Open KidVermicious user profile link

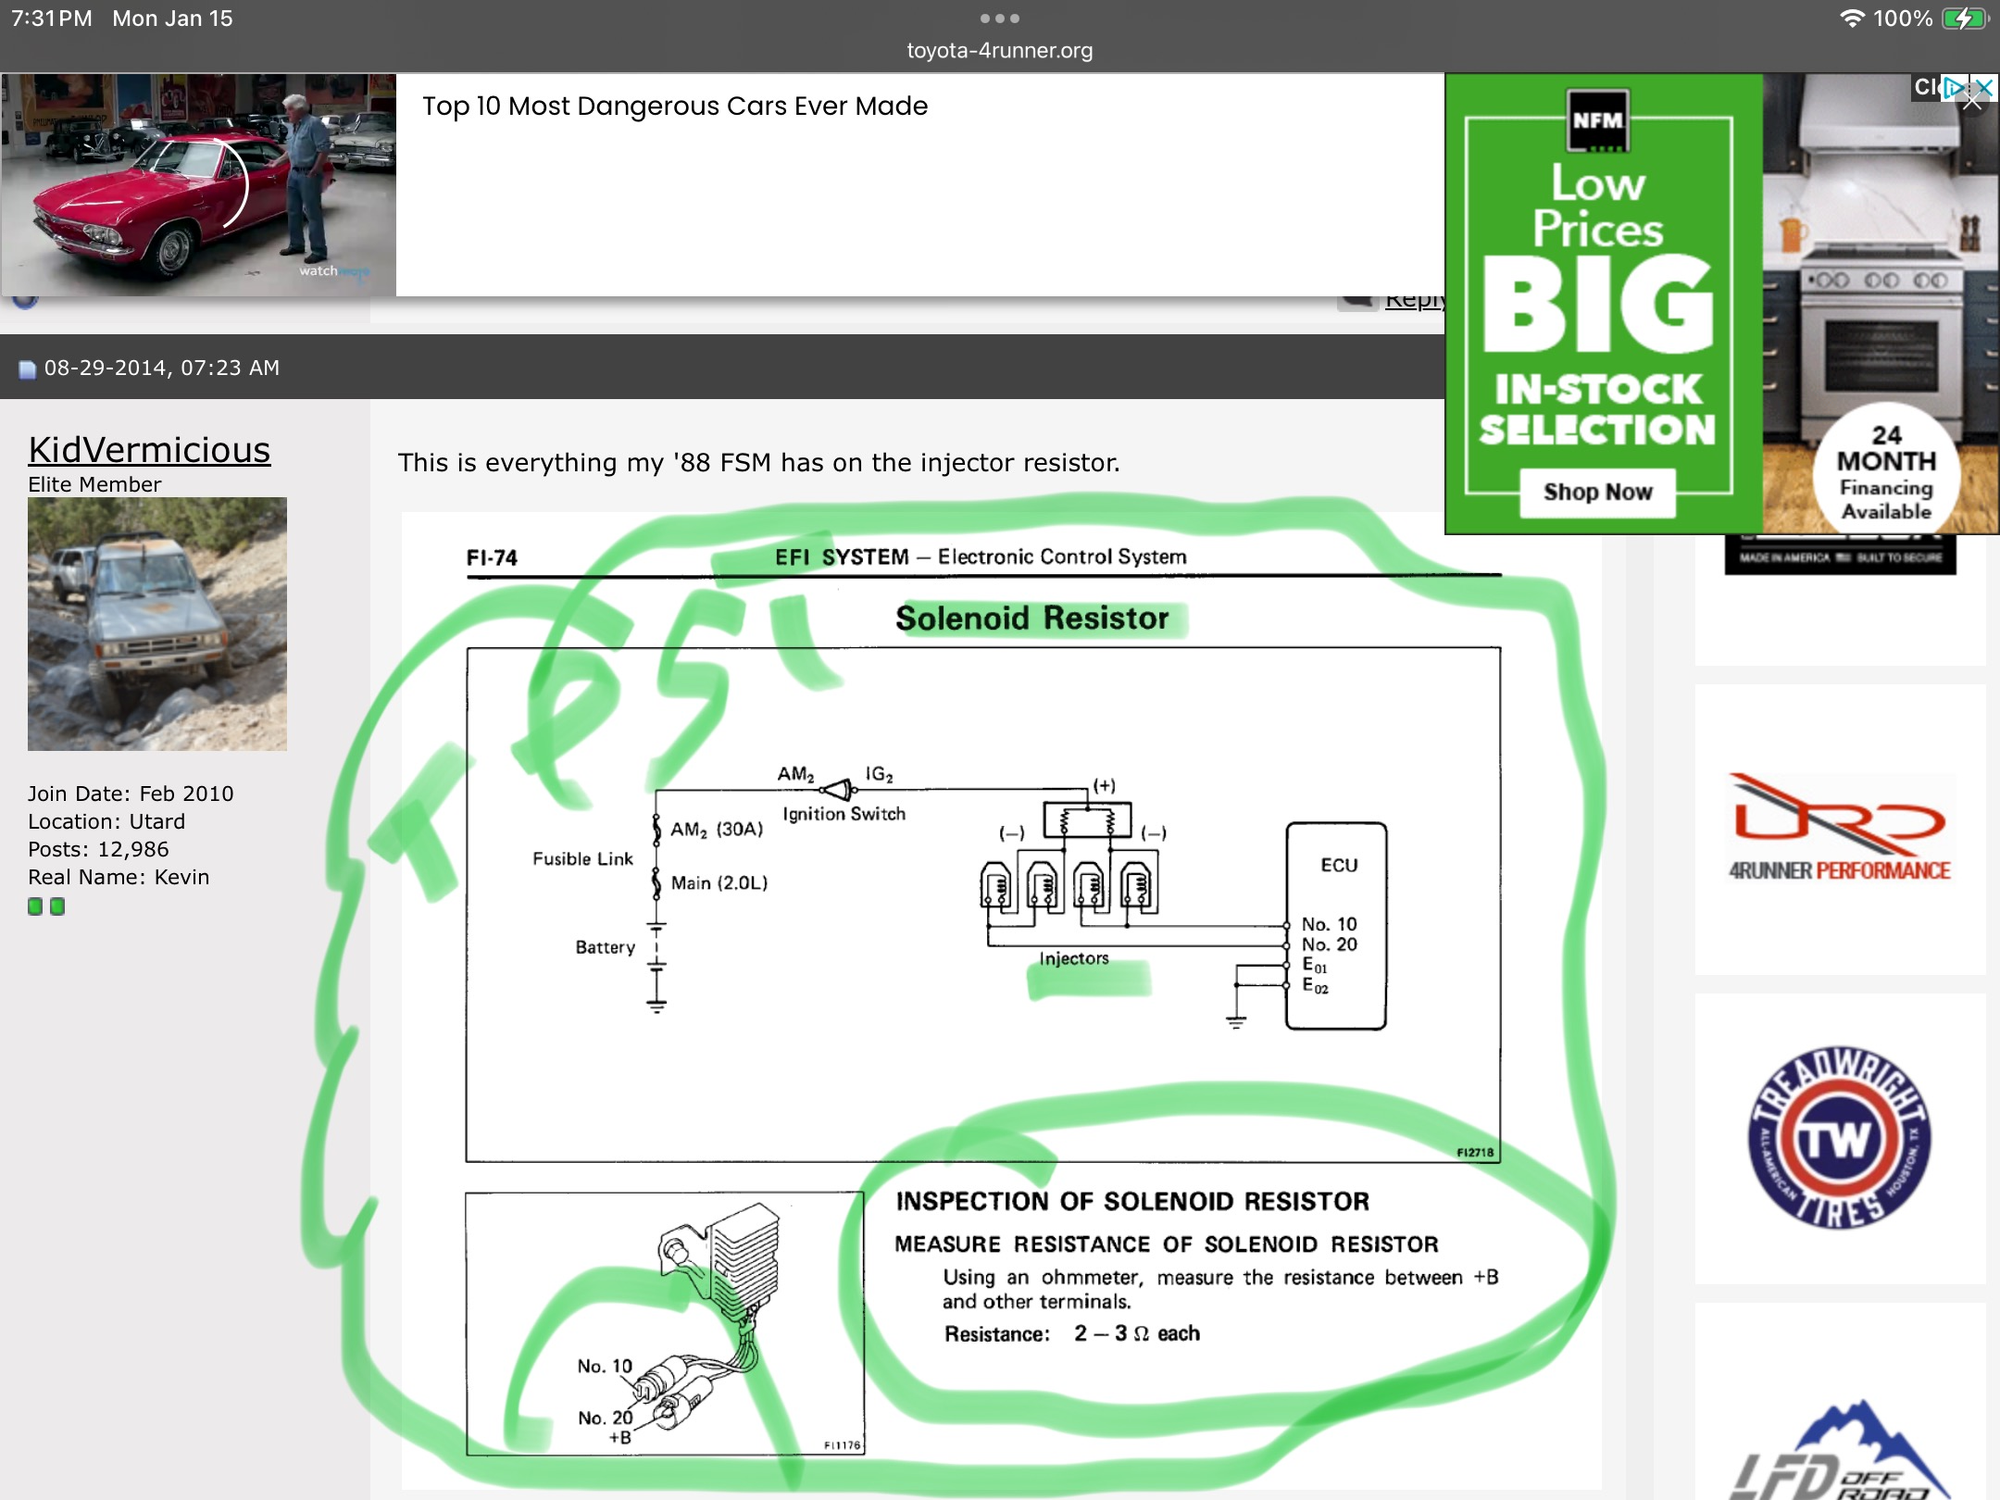pyautogui.click(x=149, y=450)
